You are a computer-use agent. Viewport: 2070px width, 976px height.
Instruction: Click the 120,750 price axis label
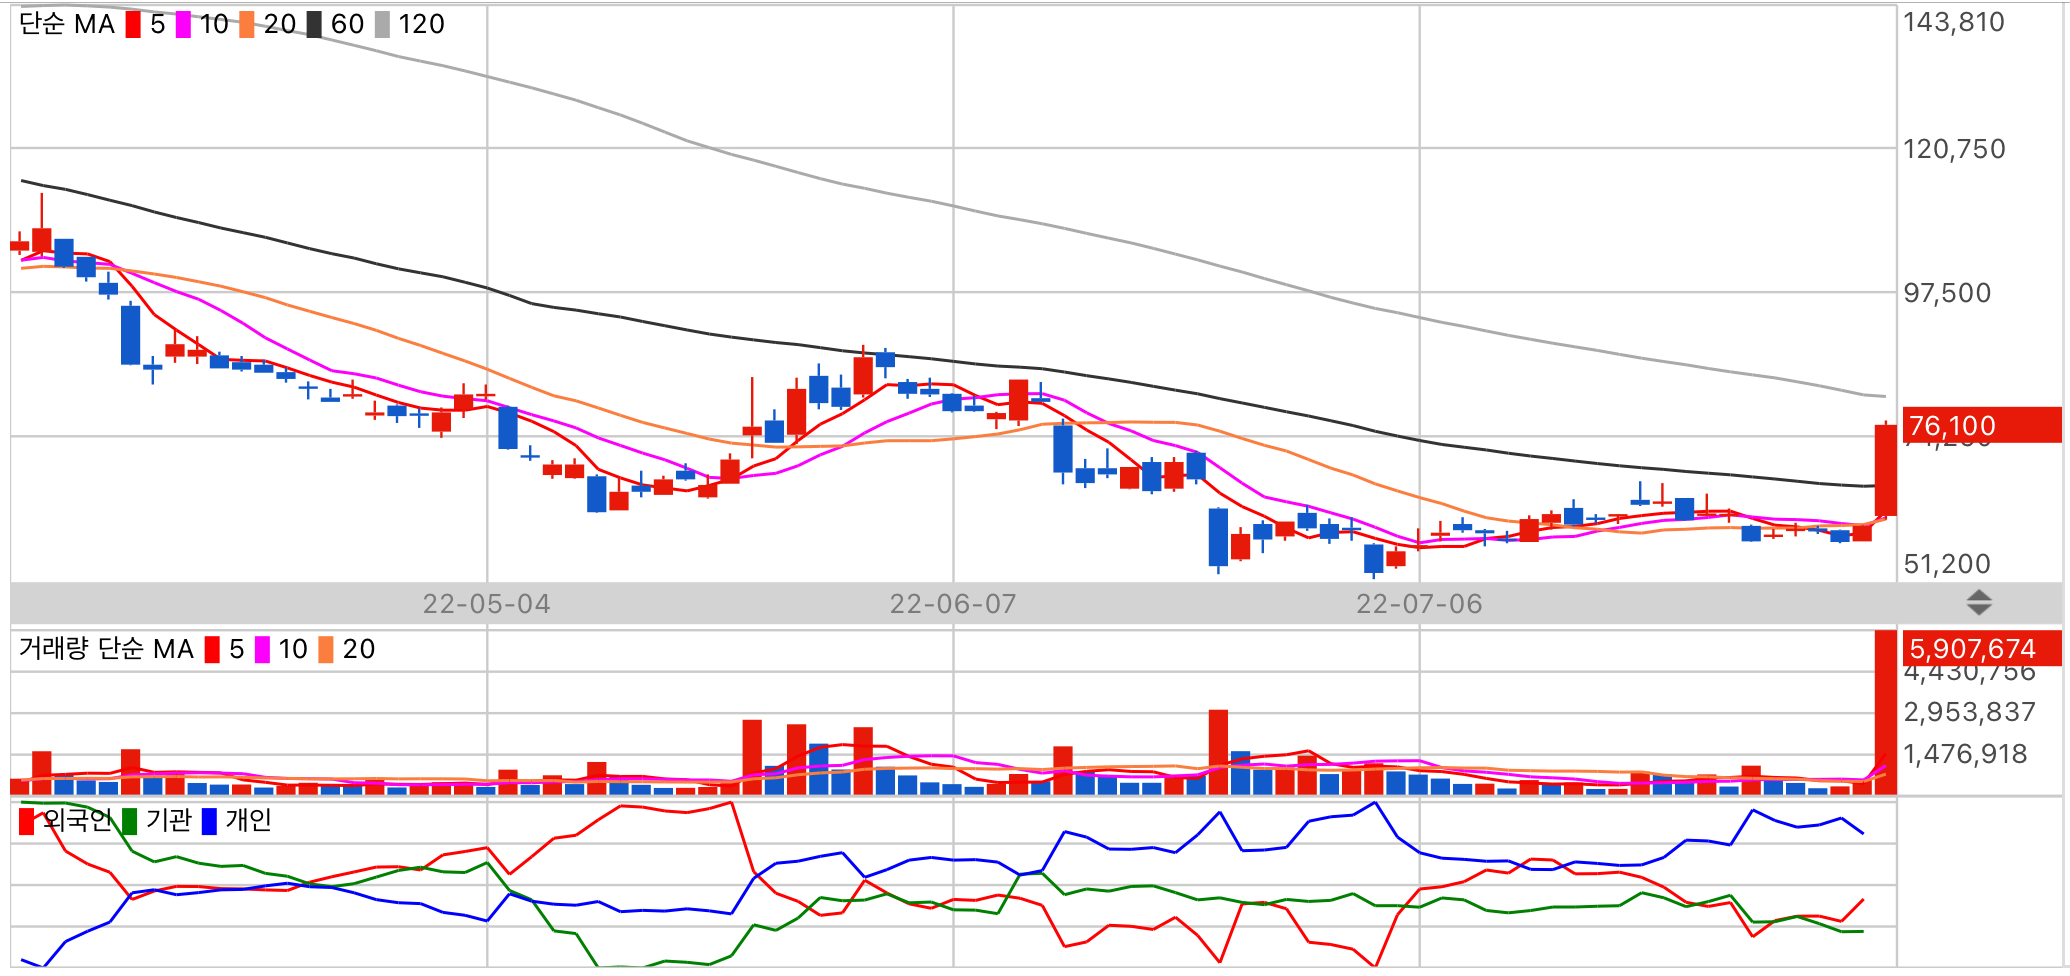[x=1954, y=149]
